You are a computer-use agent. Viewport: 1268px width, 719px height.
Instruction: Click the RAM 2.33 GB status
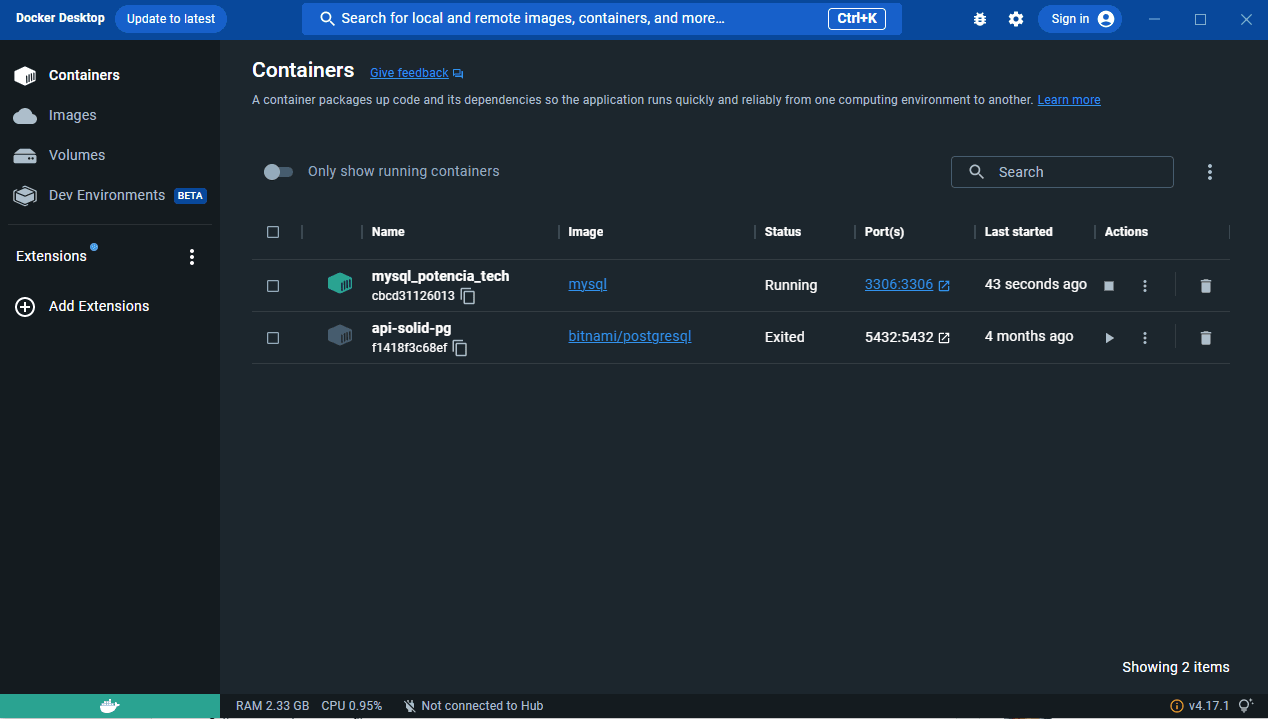click(x=272, y=706)
